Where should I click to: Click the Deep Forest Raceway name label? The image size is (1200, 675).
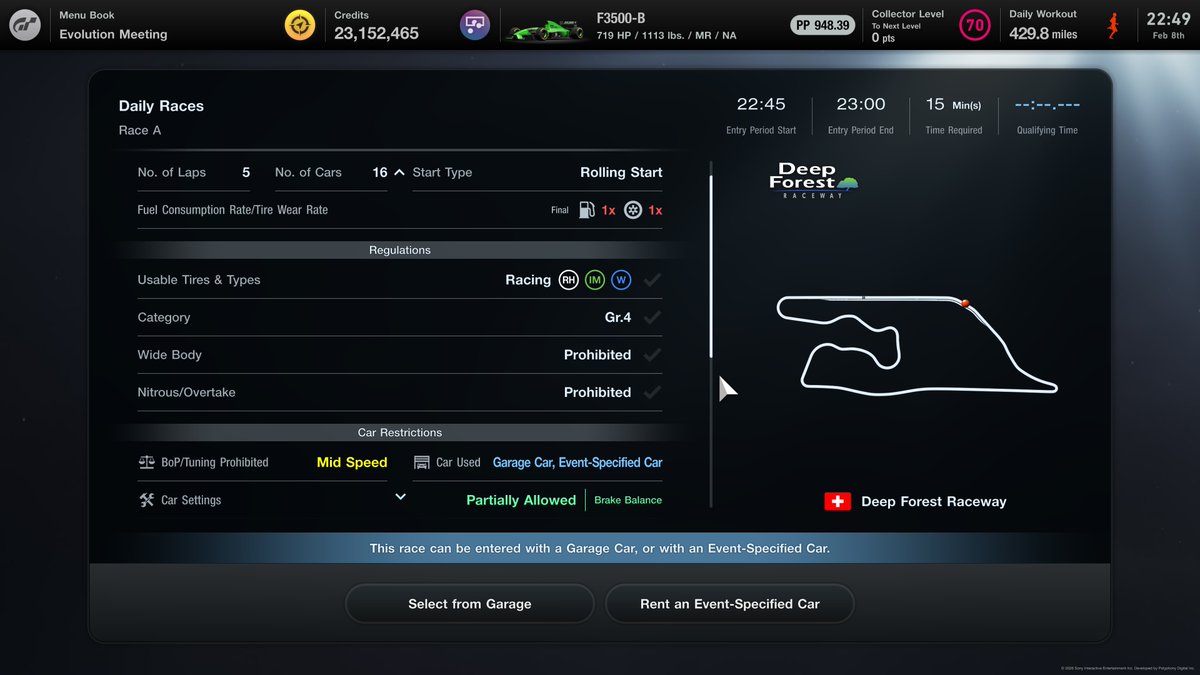pos(934,502)
